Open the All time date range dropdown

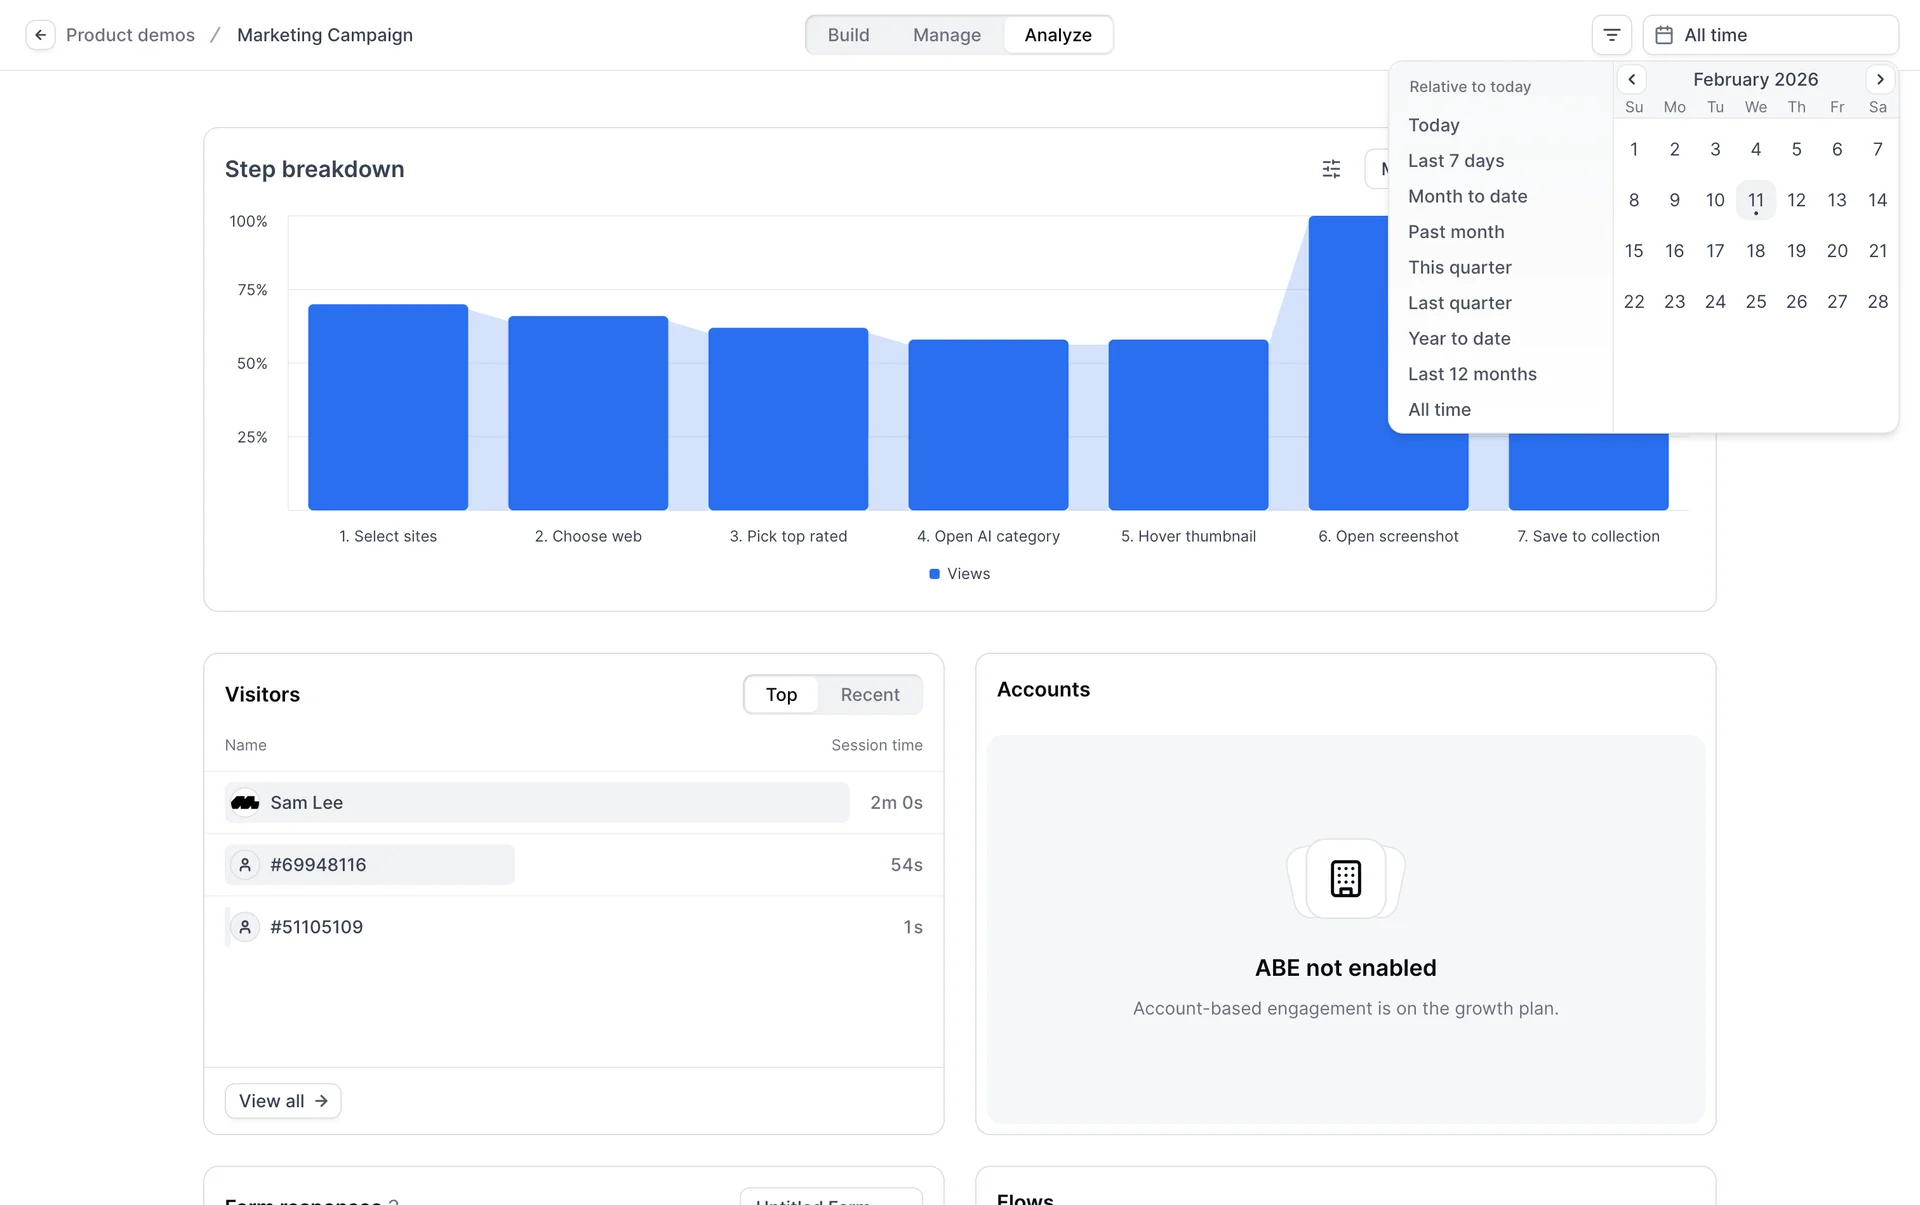(x=1770, y=35)
